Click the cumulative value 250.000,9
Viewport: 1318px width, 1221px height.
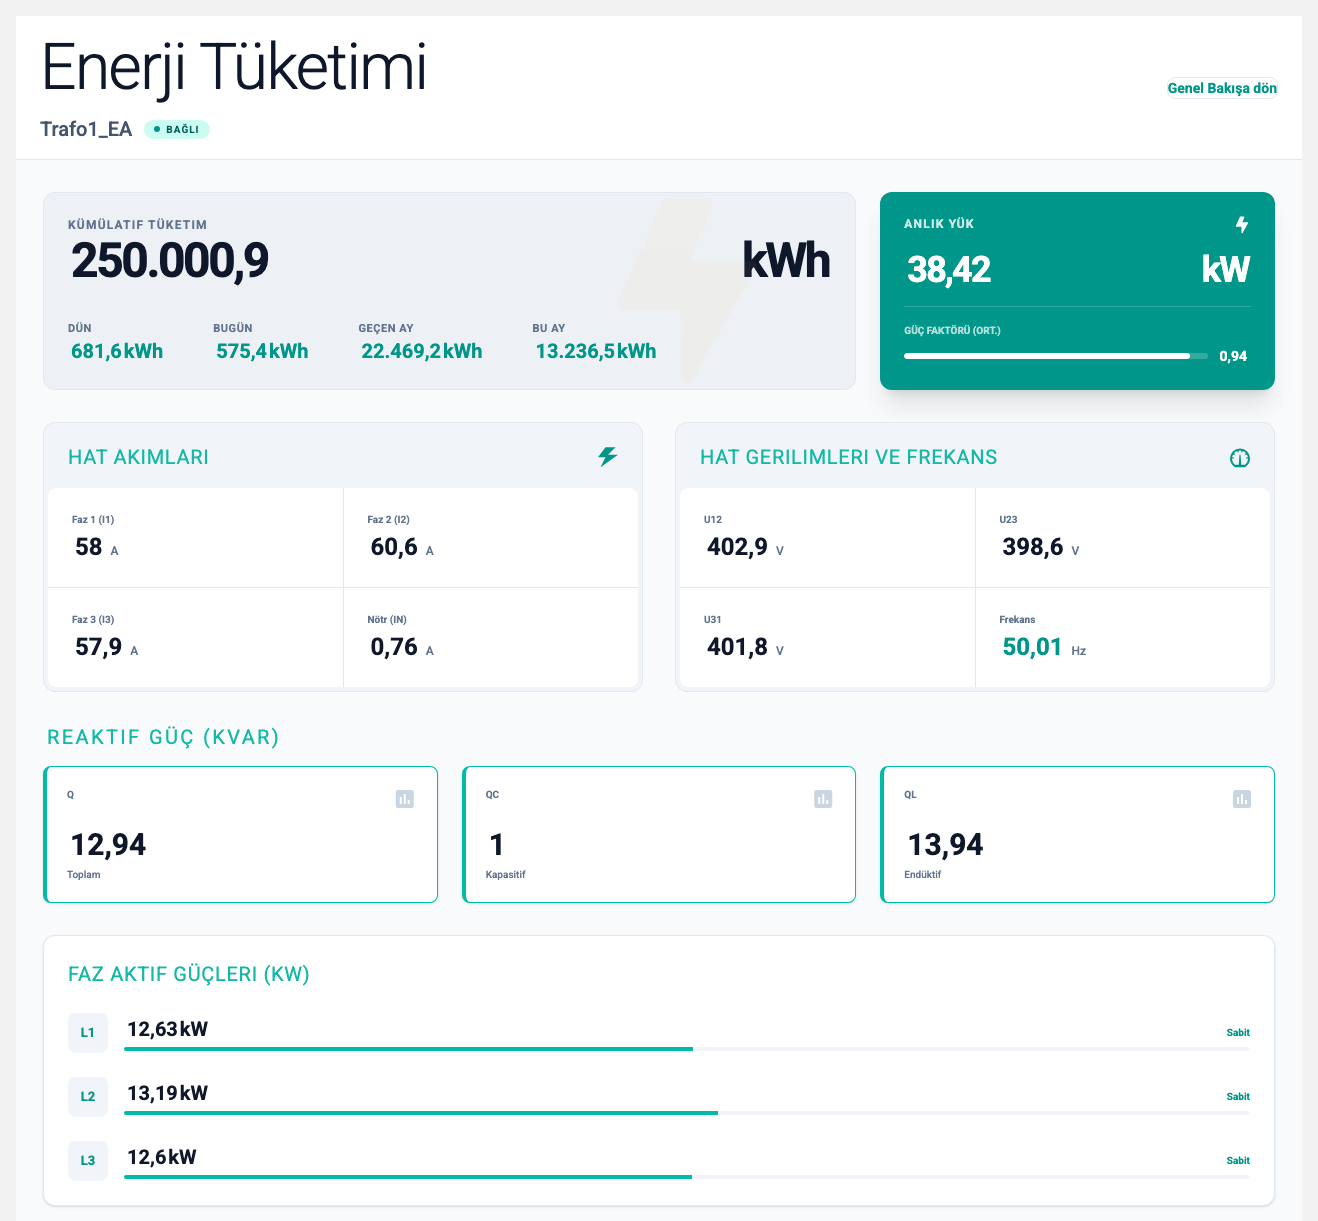[x=170, y=261]
